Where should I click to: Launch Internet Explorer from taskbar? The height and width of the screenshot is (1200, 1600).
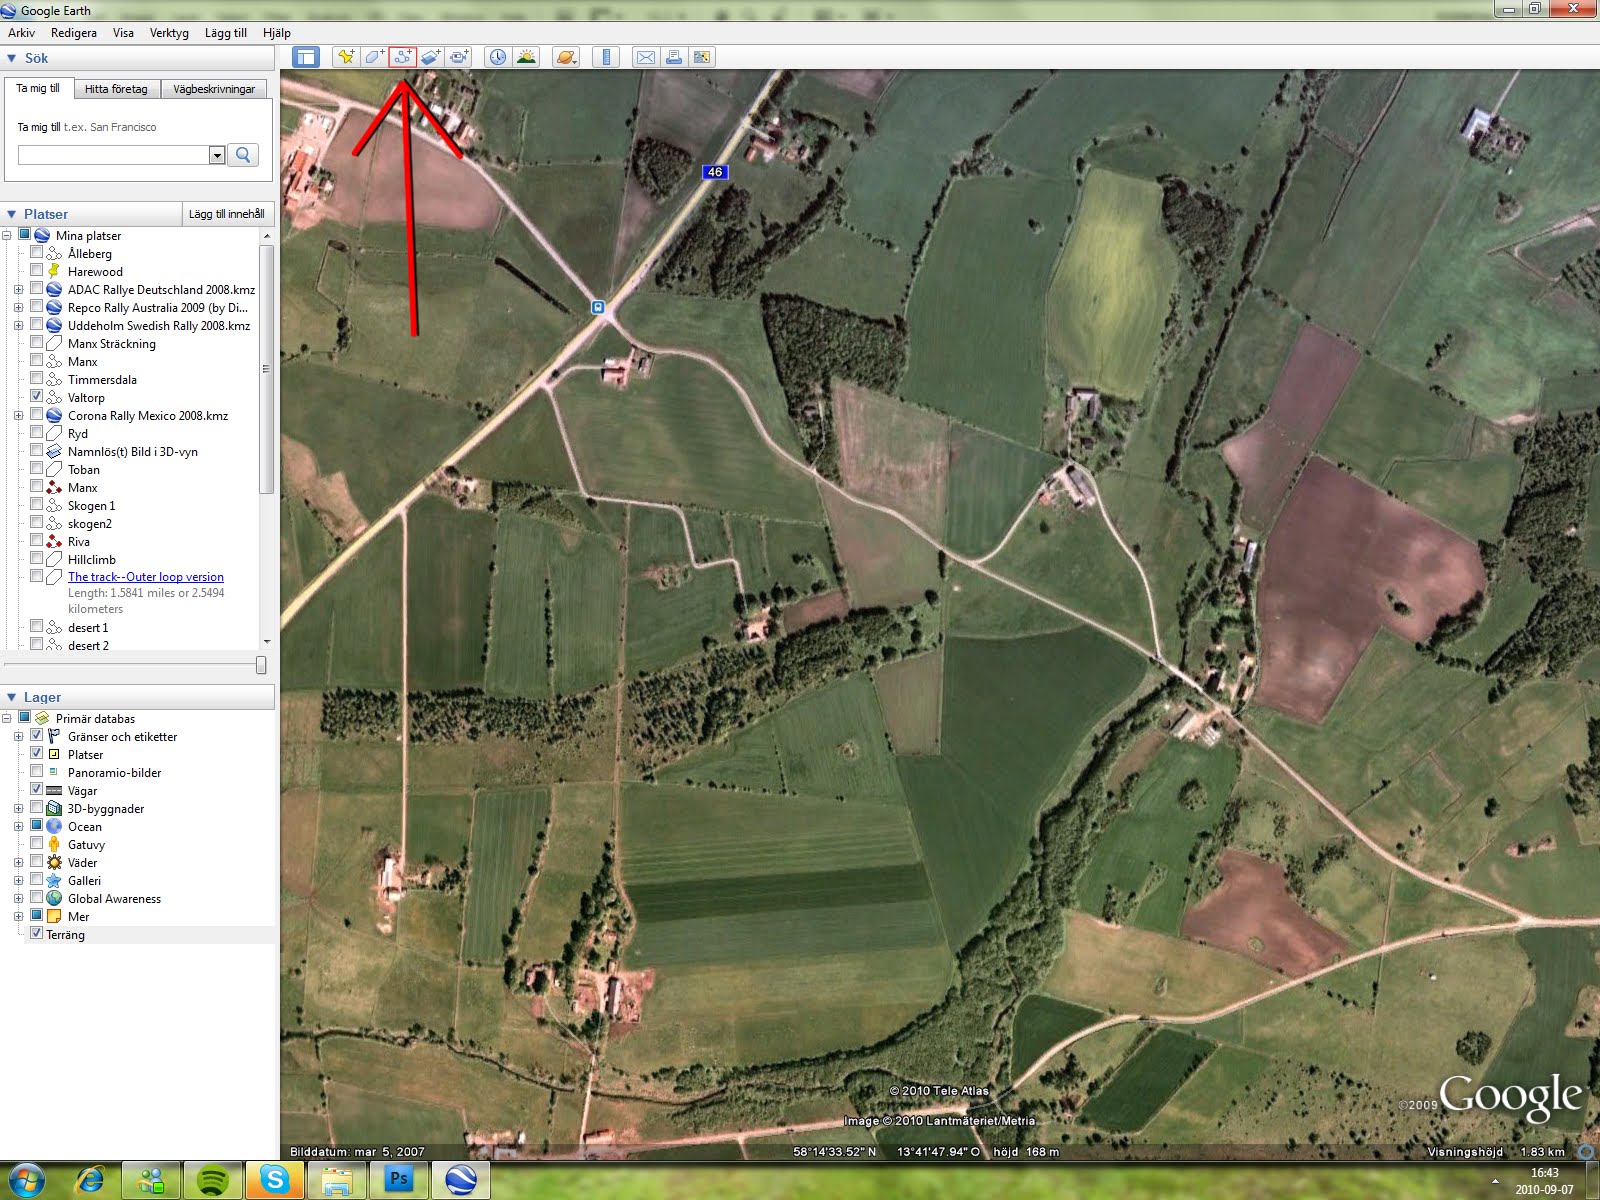click(x=90, y=1180)
